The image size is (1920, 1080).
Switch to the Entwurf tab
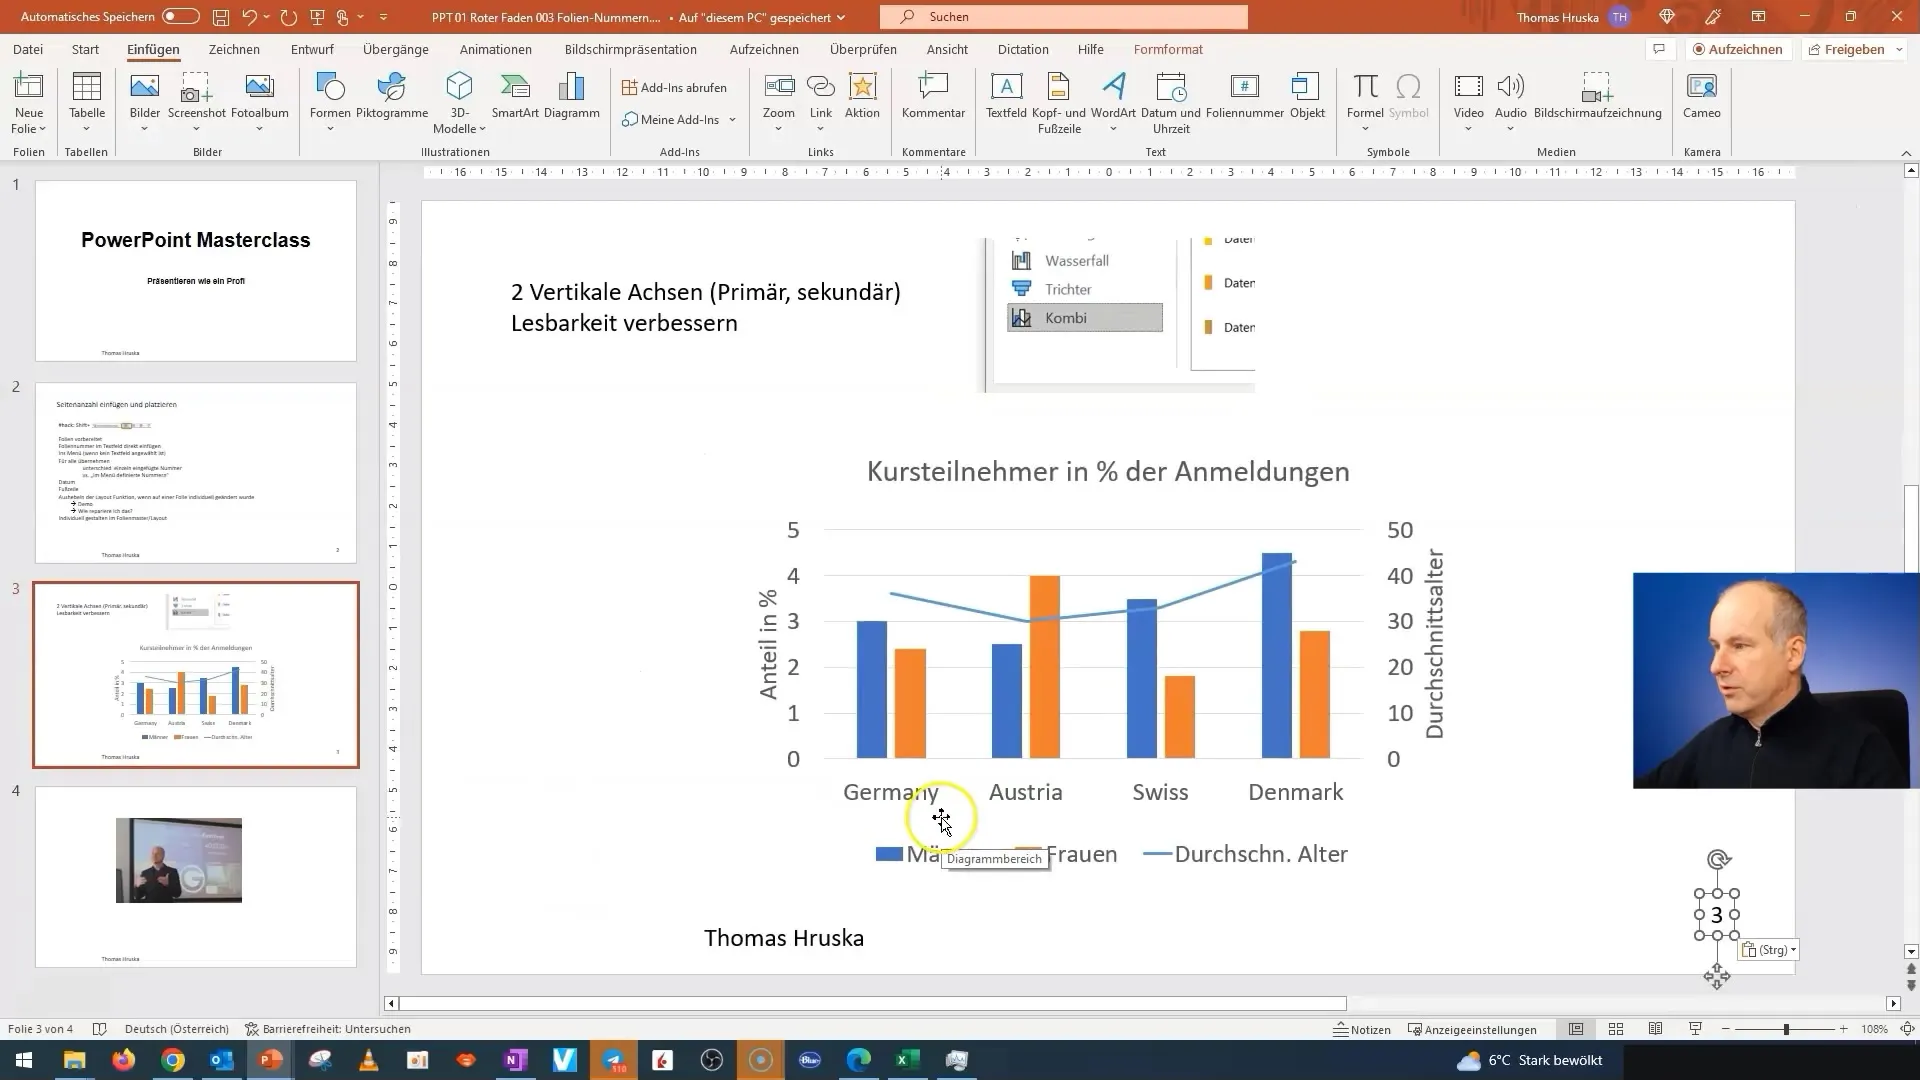coord(312,49)
